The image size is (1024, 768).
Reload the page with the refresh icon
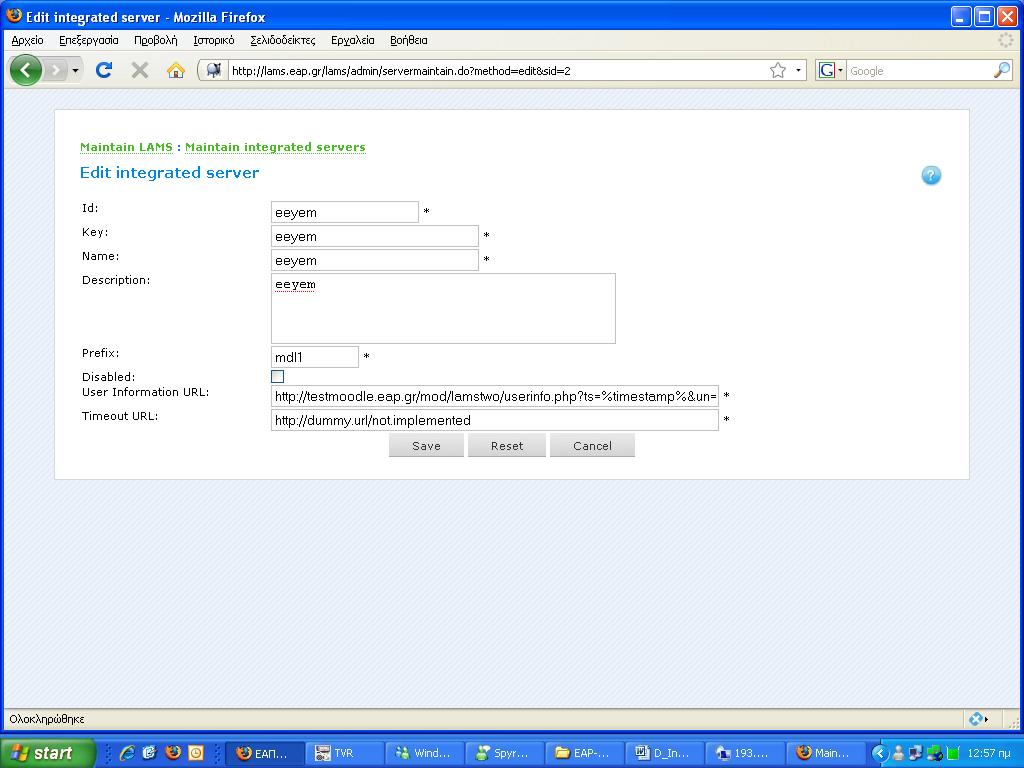[103, 70]
